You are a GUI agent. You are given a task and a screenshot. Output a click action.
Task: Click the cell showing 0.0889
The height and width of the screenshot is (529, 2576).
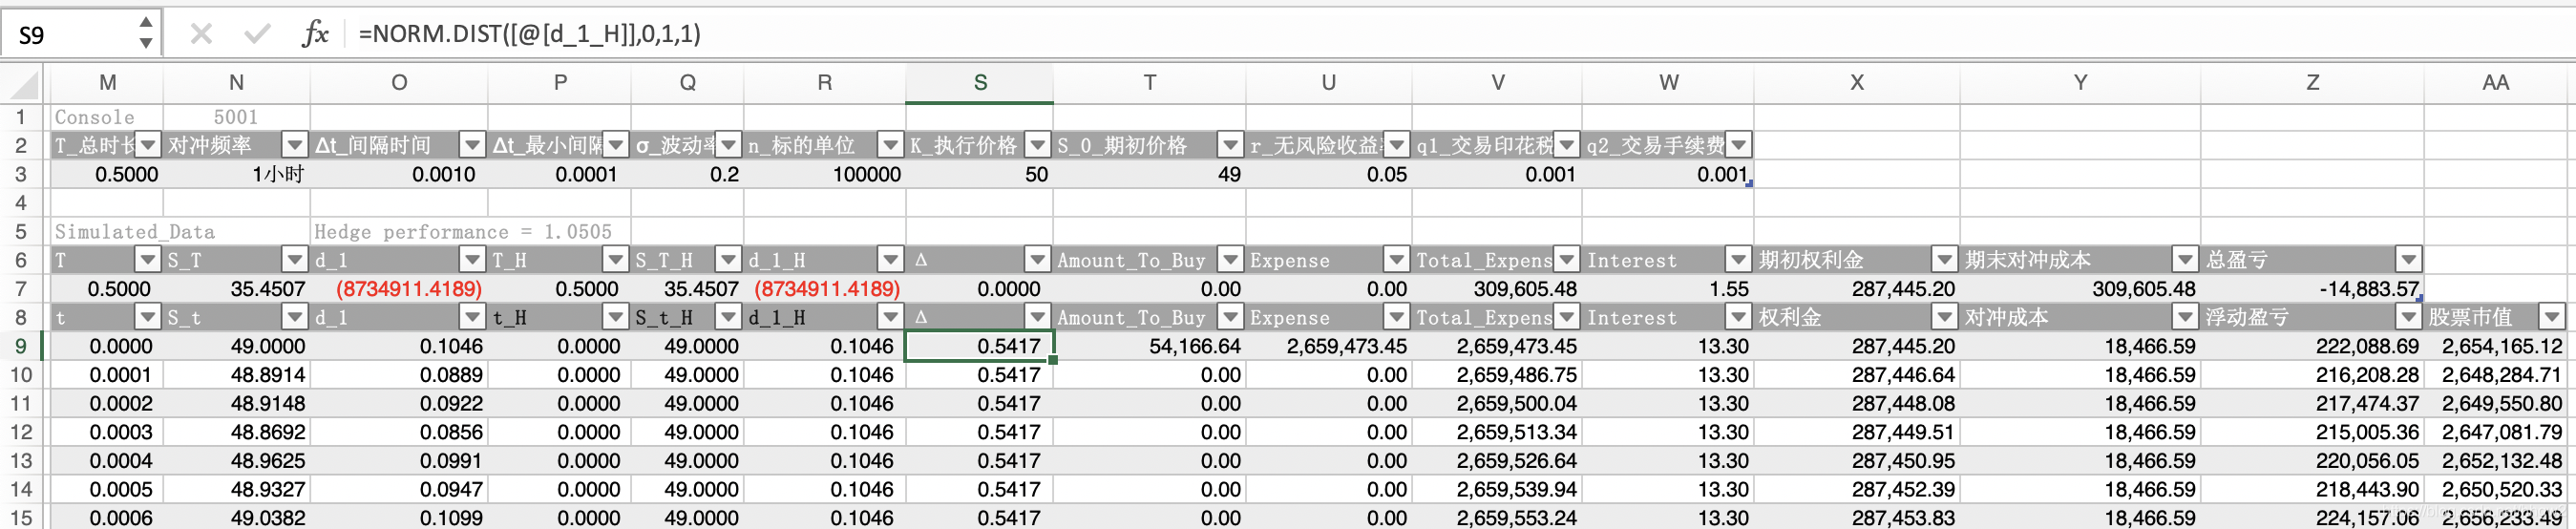tap(399, 375)
